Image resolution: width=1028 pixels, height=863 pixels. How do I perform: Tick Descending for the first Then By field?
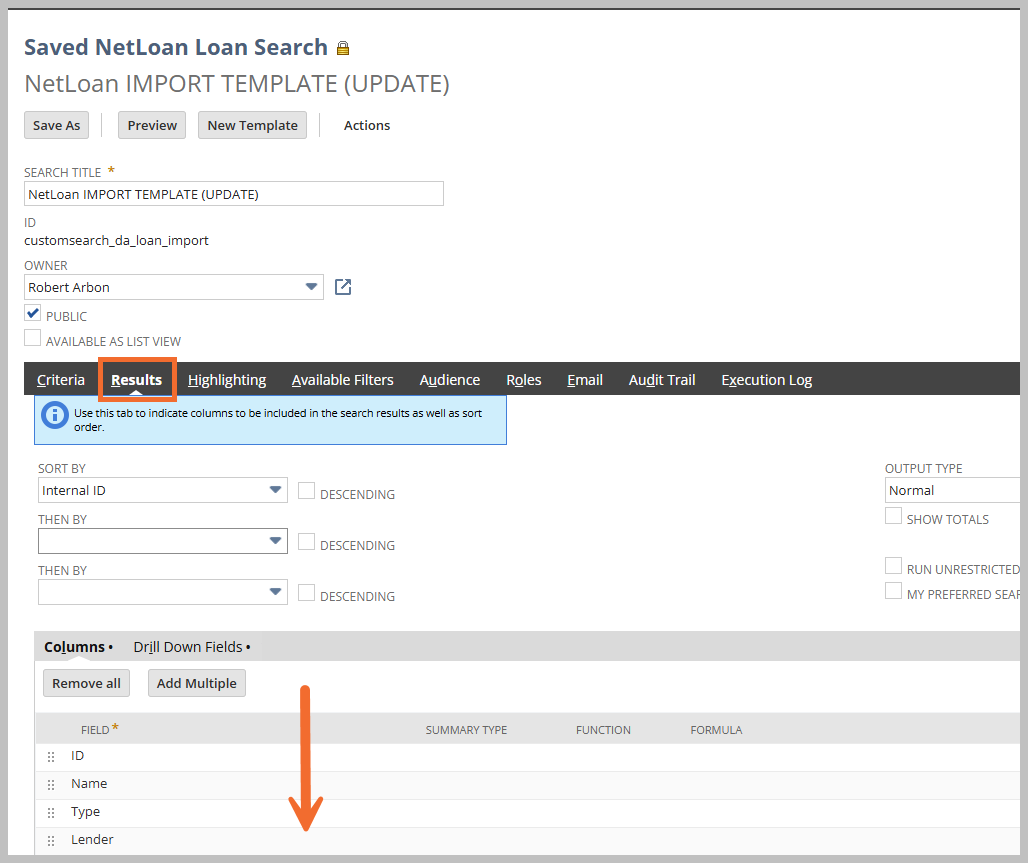pos(306,542)
